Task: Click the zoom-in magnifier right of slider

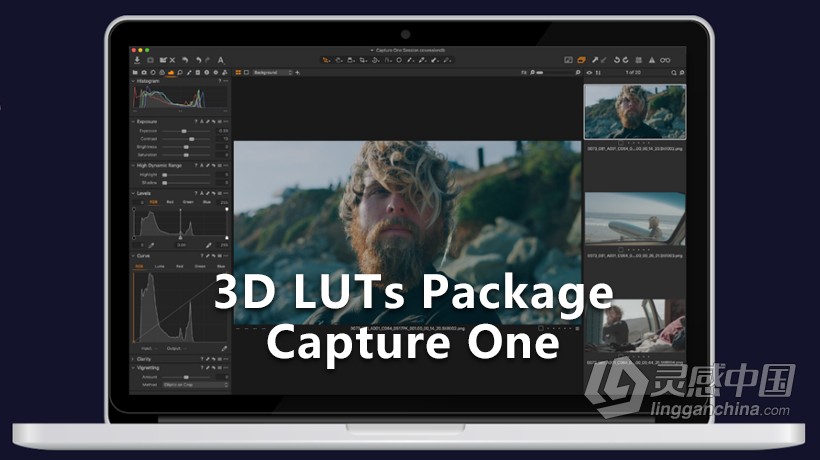Action: point(578,73)
